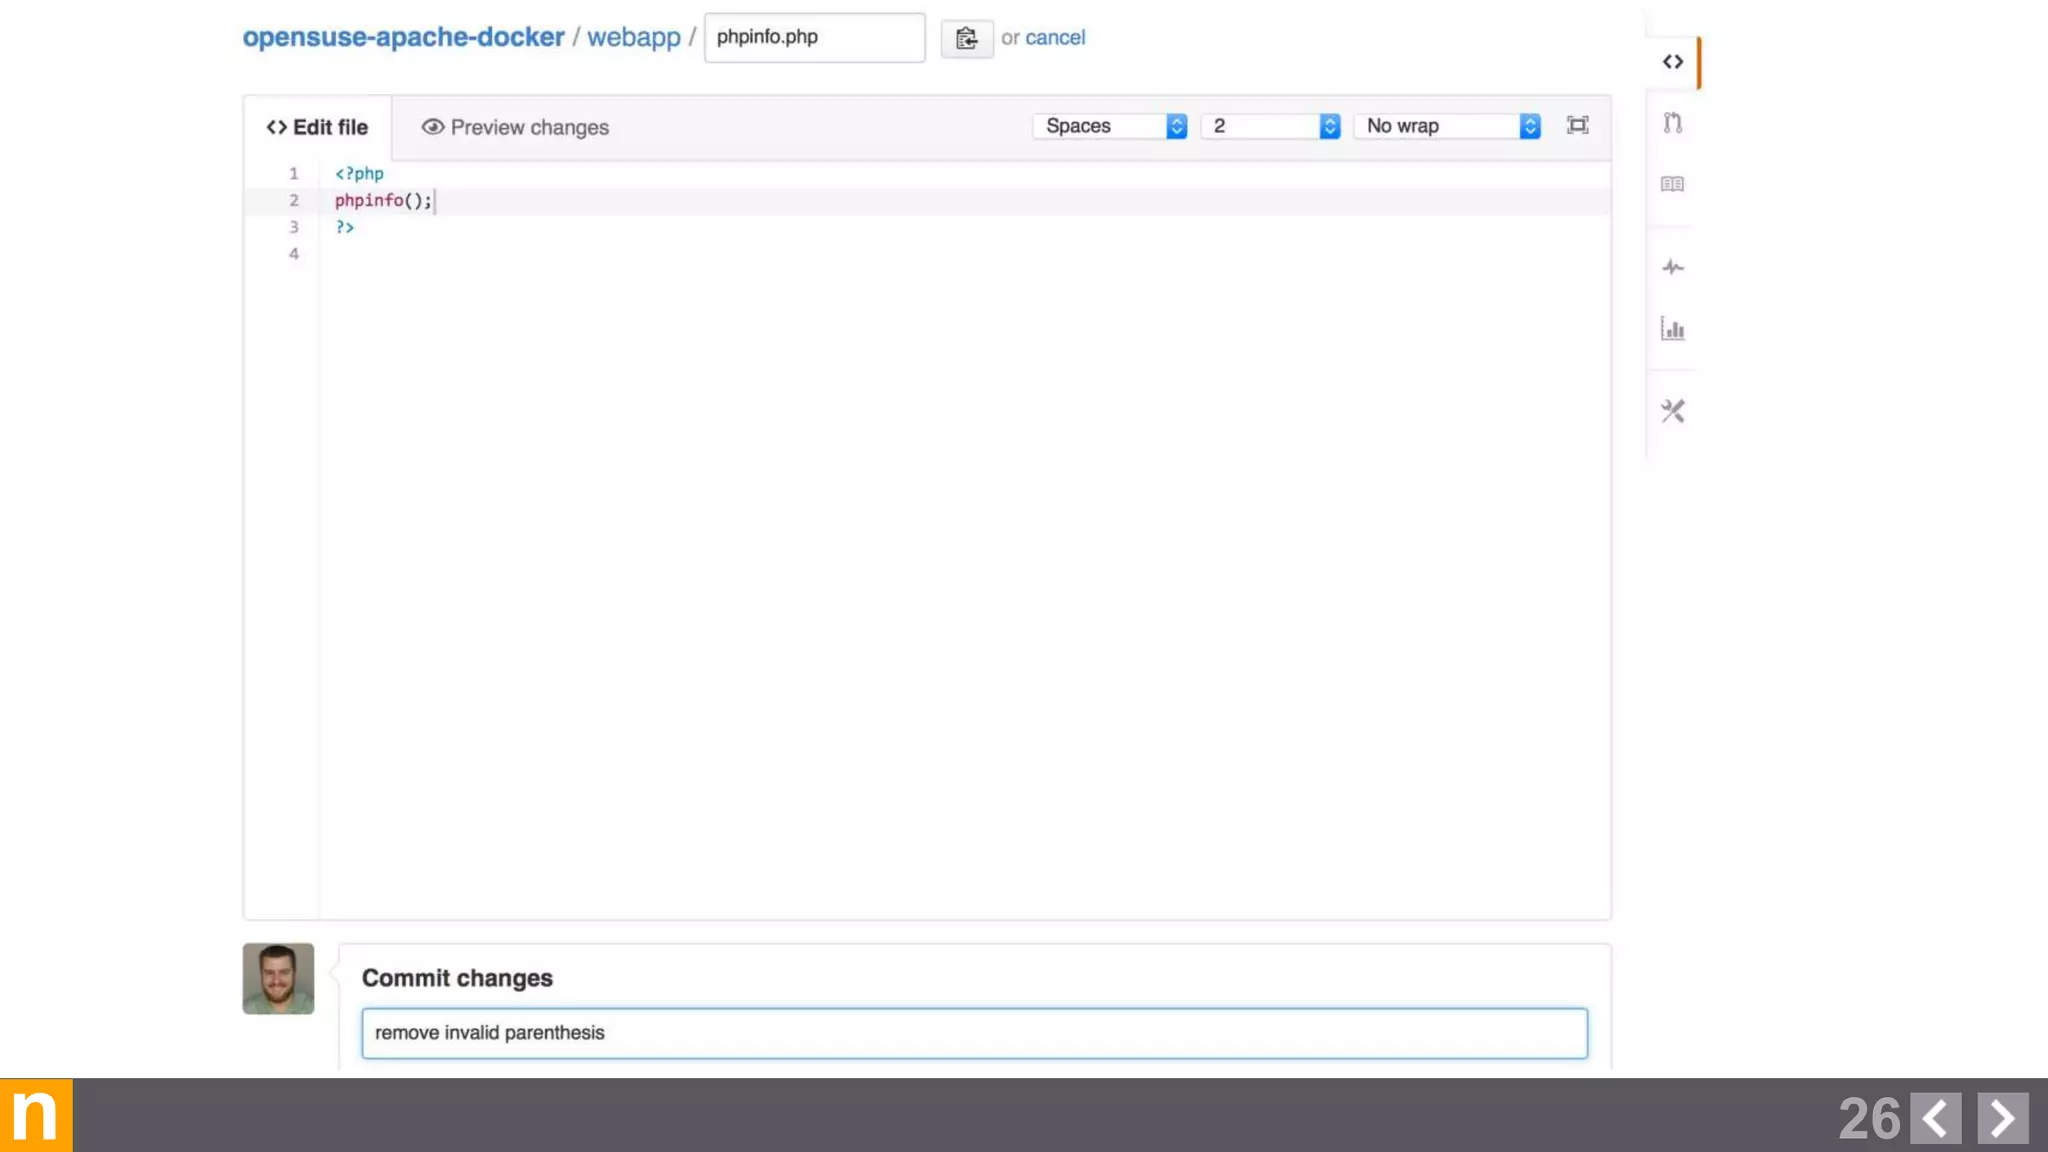Click the cancel link
Viewport: 2048px width, 1152px height.
click(x=1054, y=38)
